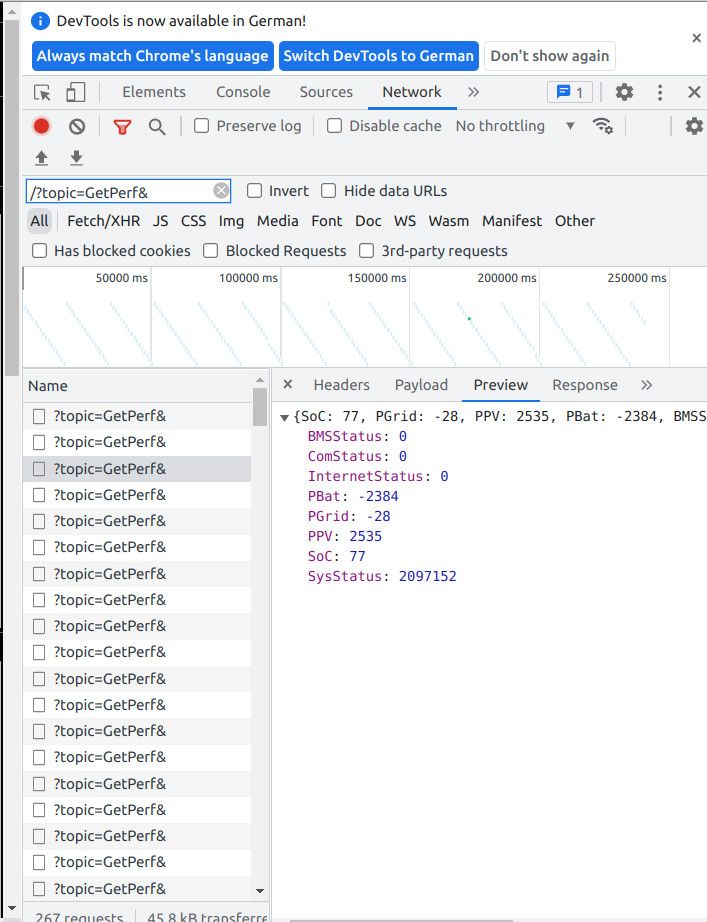Open network search with magnifier icon
This screenshot has height=922, width=707.
pyautogui.click(x=156, y=126)
